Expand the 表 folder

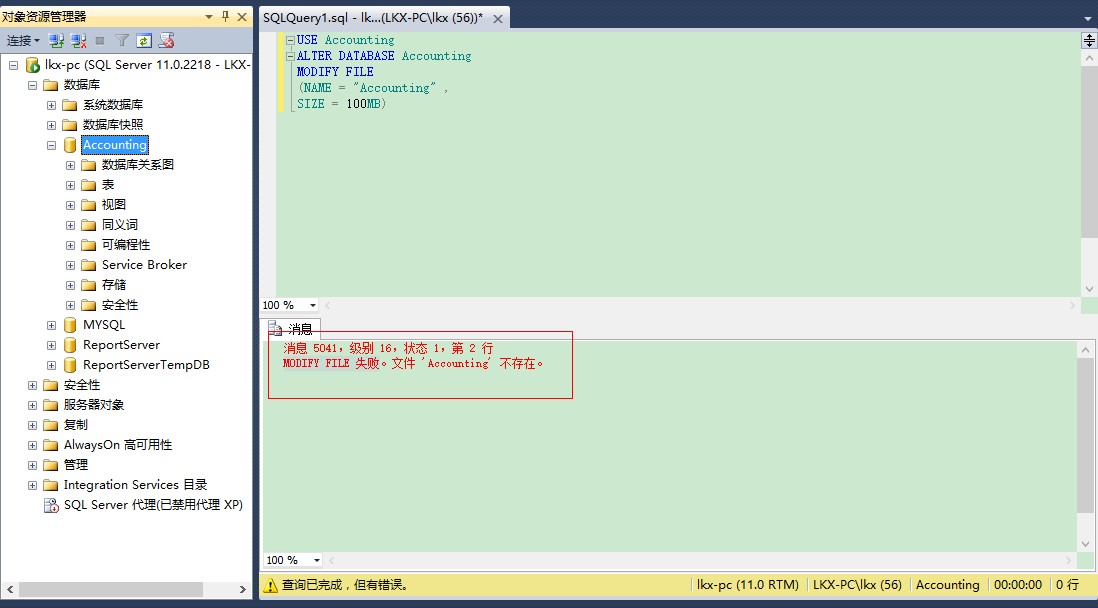[x=71, y=185]
